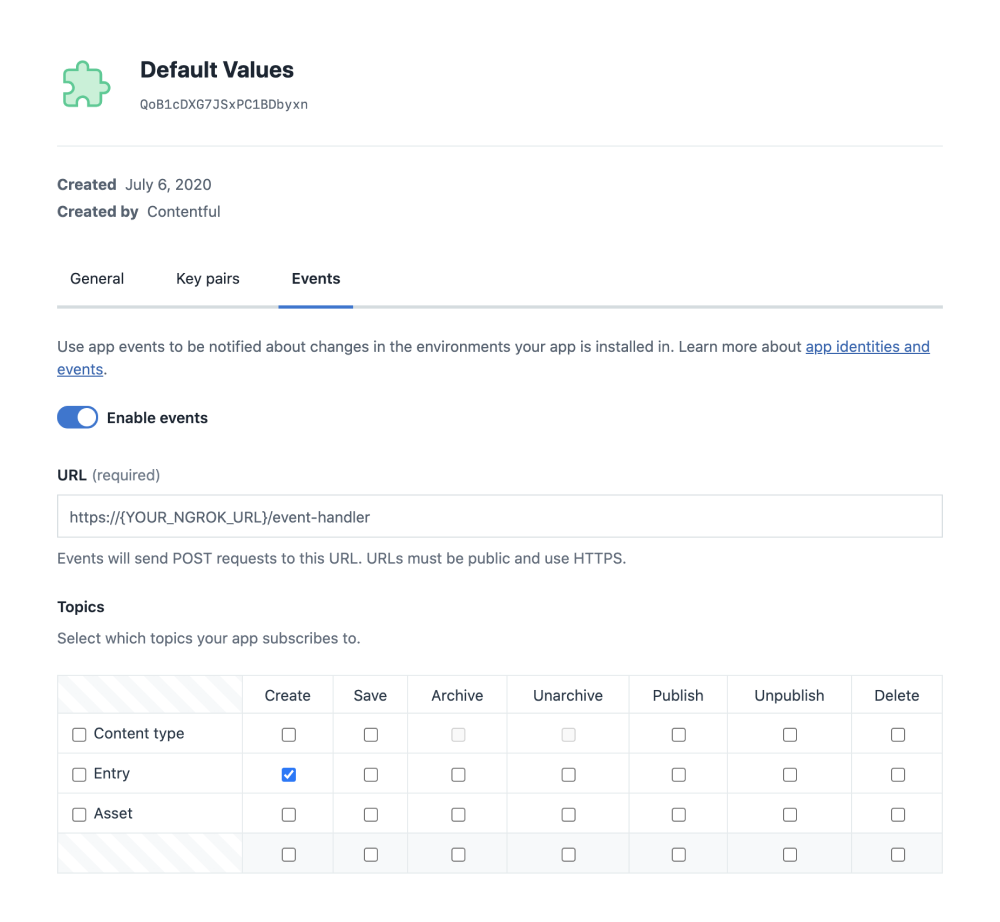Check the Create column select-all checkbox in bottom row
The image size is (1000, 922).
[x=288, y=854]
